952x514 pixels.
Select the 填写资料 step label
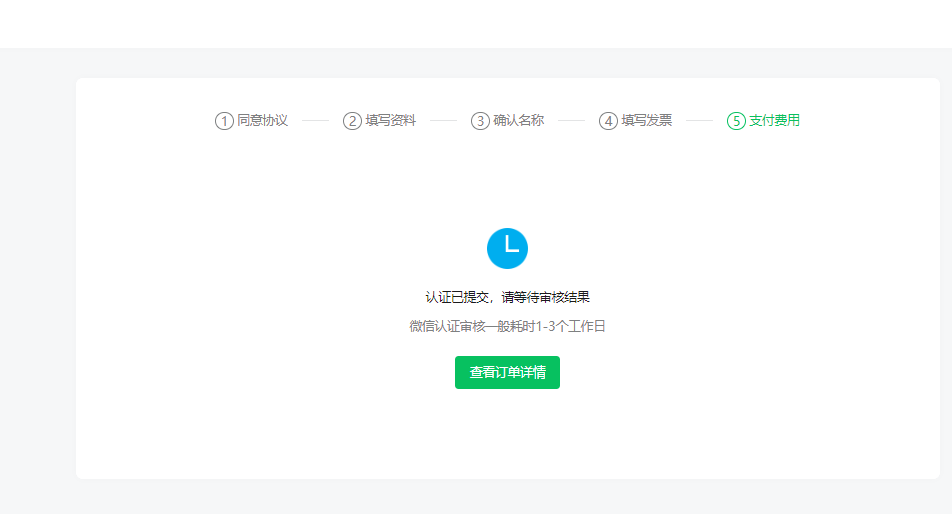pos(390,121)
